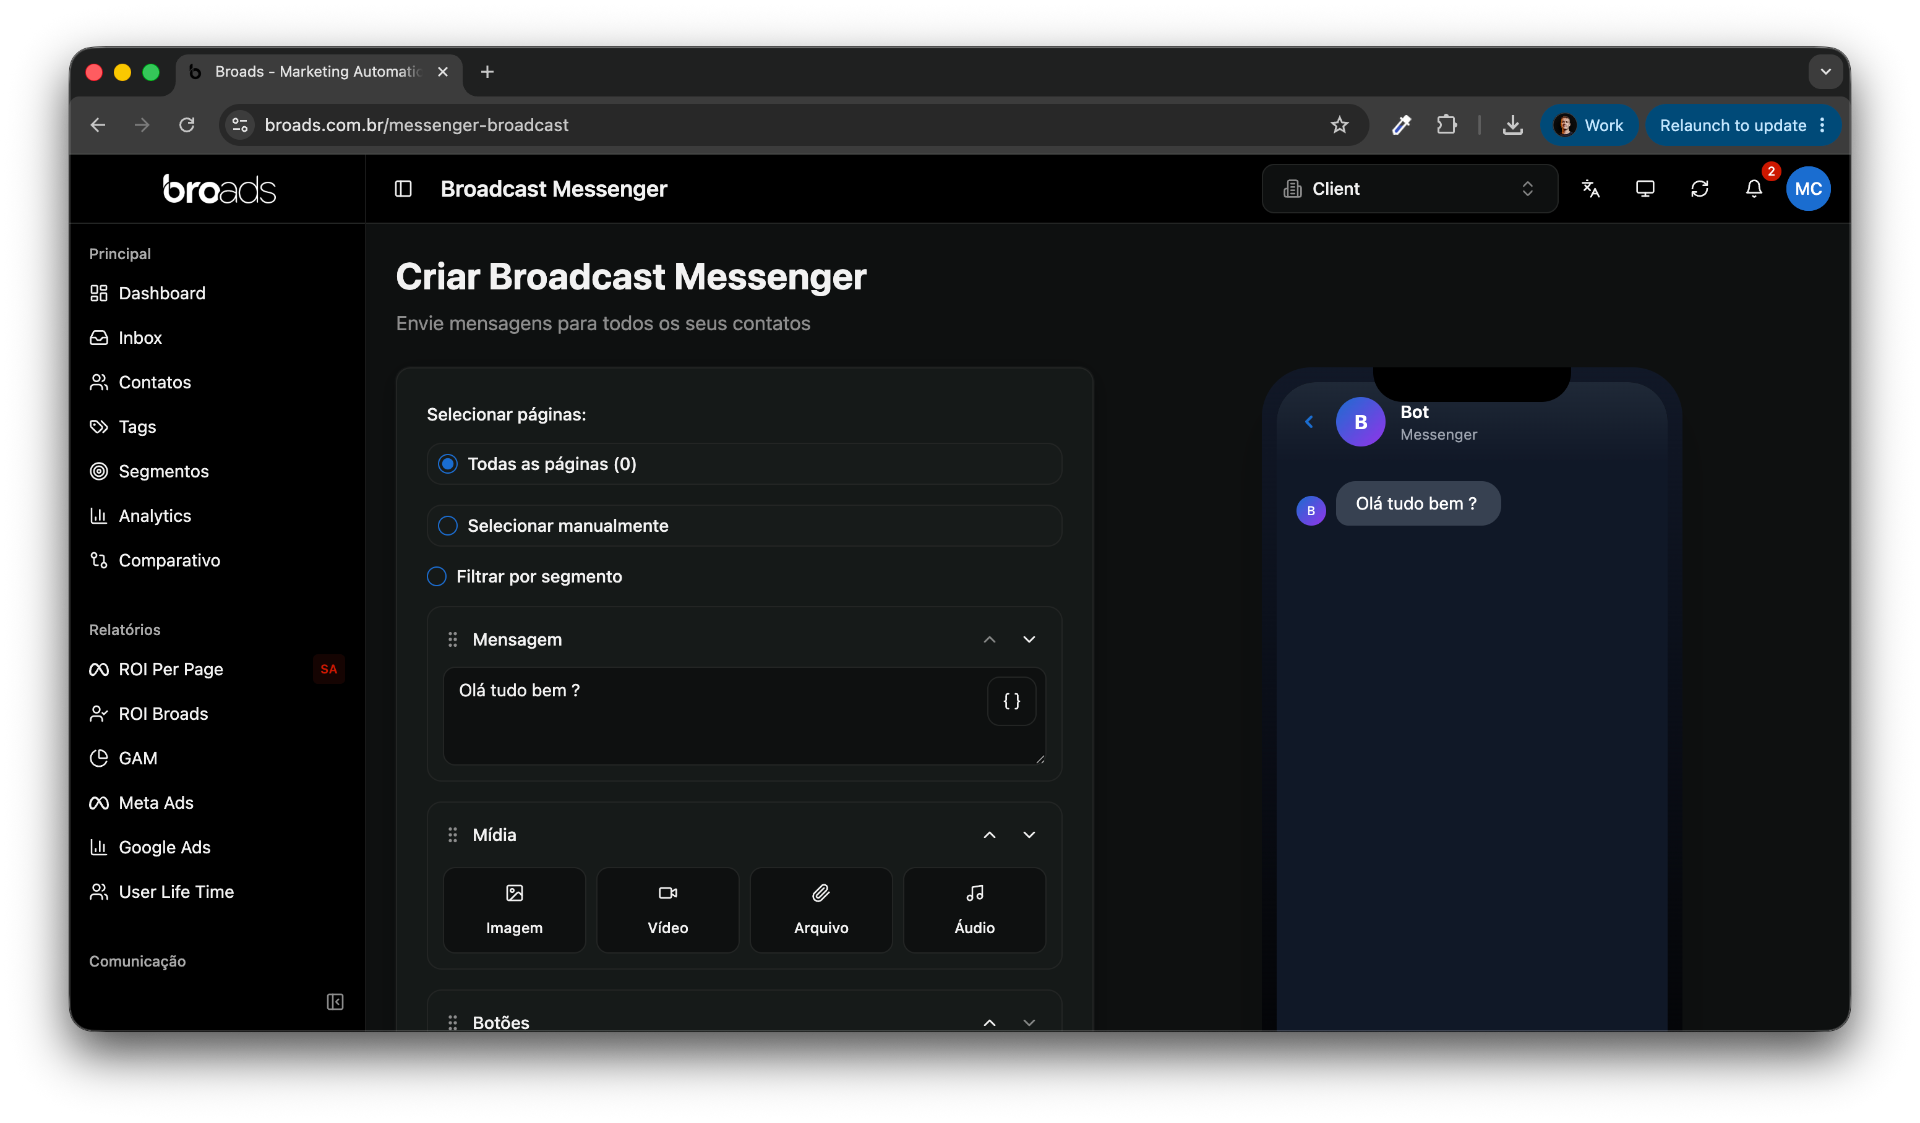Collapse sidebar using bottom panel icon
The image size is (1920, 1123).
335,1002
